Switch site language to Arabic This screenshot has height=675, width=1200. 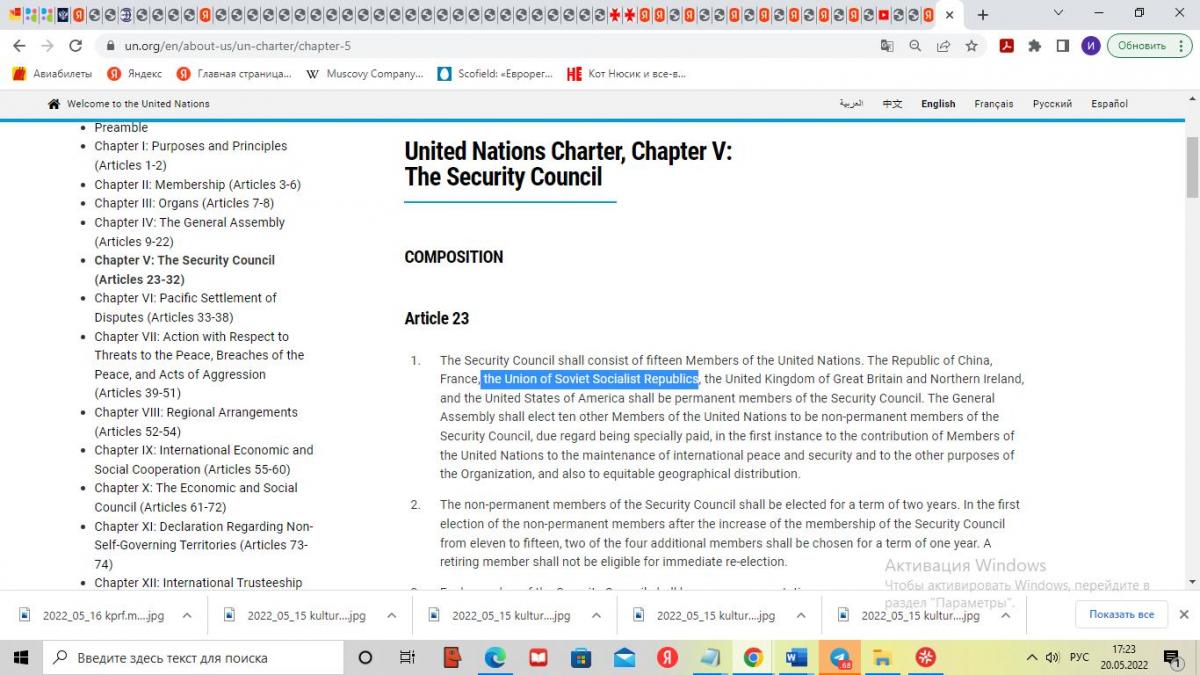[851, 104]
